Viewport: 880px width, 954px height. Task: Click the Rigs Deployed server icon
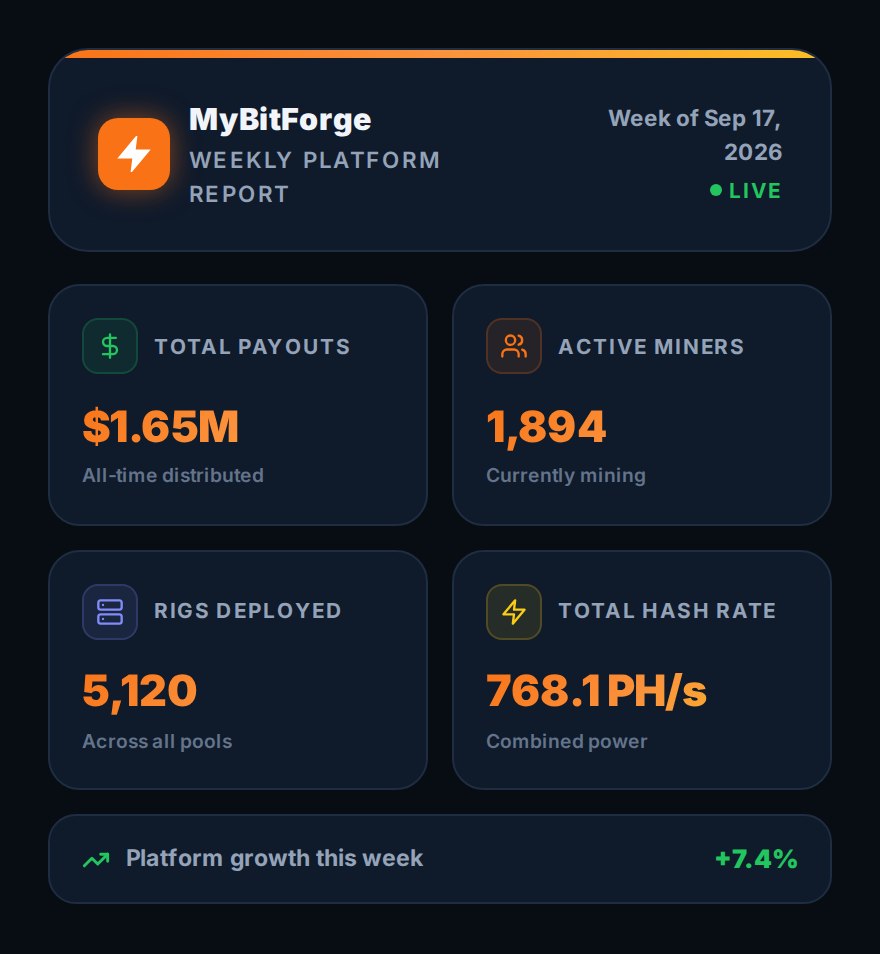point(110,611)
